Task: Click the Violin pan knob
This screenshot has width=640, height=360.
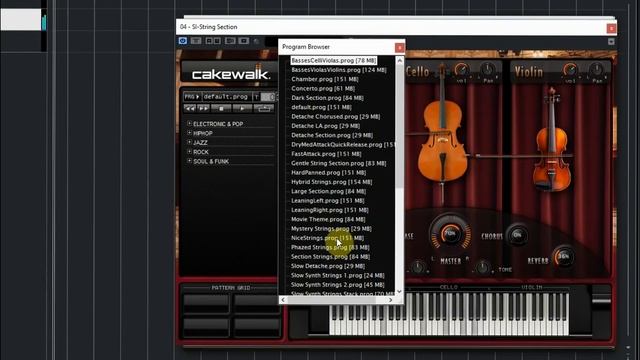Action: 597,70
